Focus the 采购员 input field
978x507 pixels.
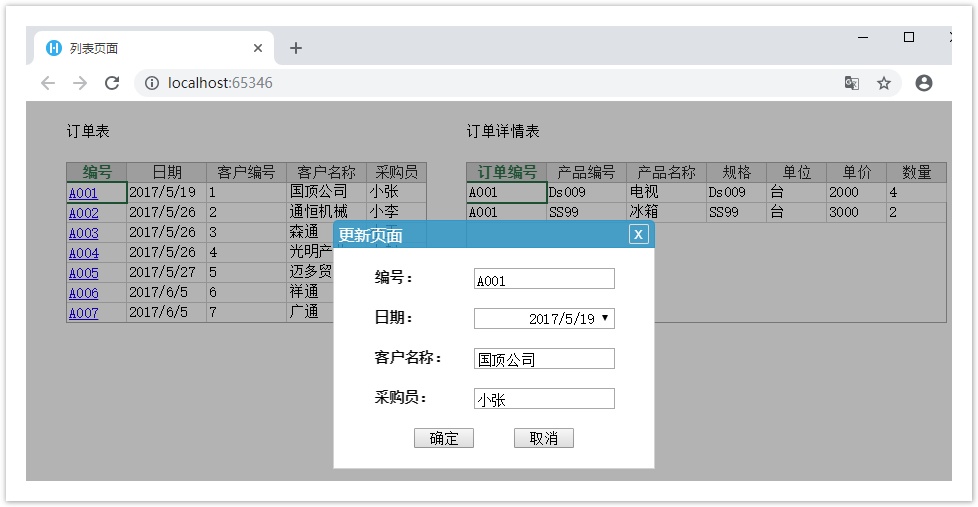544,399
